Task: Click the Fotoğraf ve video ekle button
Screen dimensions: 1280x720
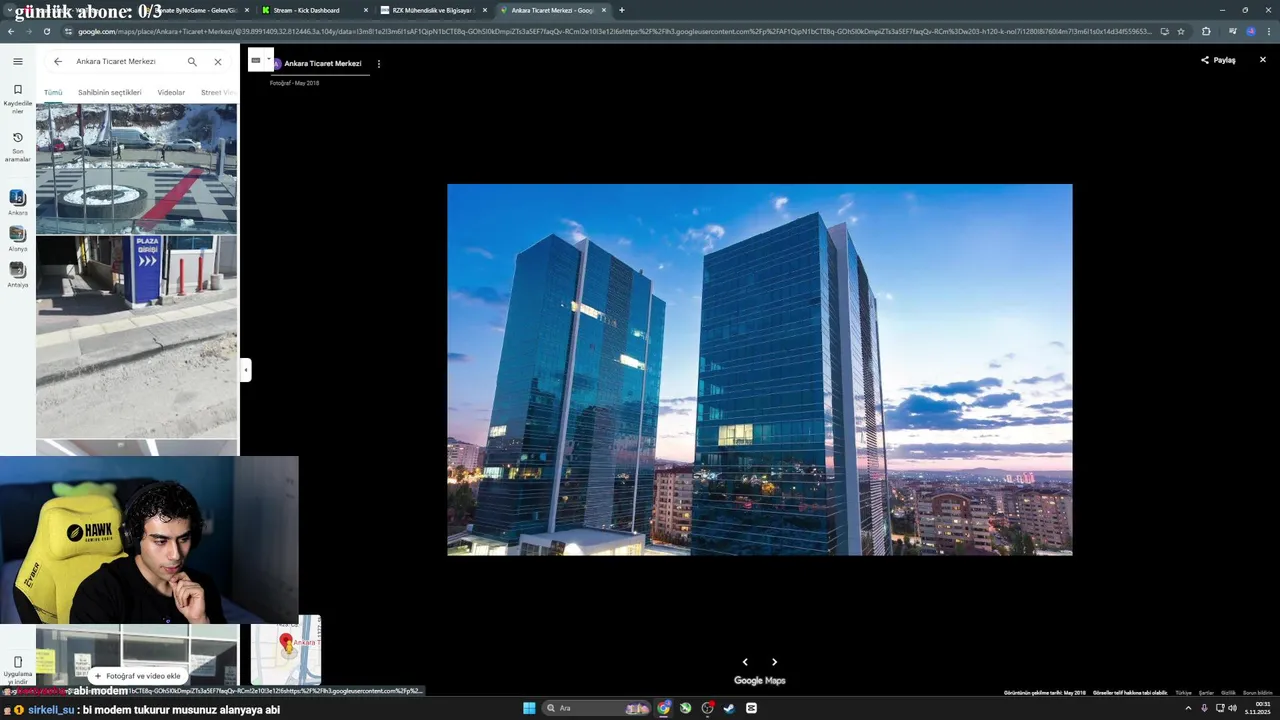Action: [x=137, y=676]
